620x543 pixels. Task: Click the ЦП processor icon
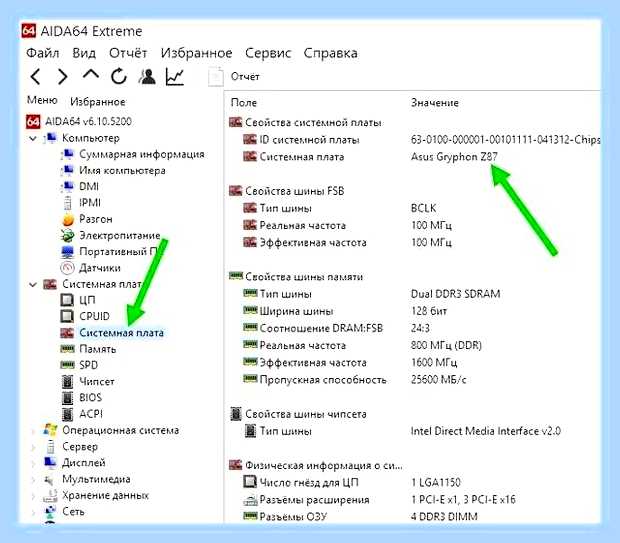[67, 300]
